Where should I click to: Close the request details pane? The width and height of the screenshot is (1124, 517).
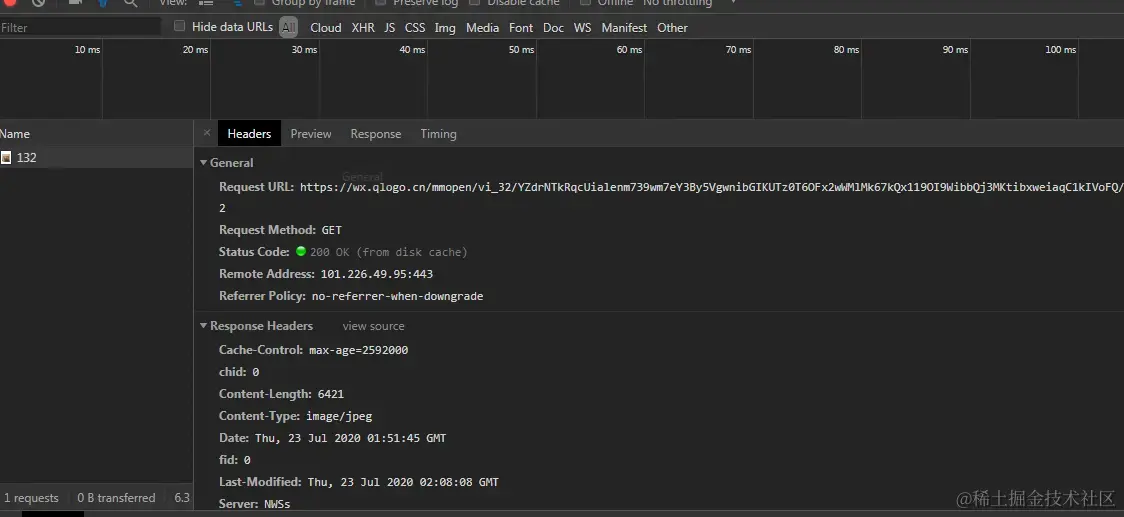[206, 133]
